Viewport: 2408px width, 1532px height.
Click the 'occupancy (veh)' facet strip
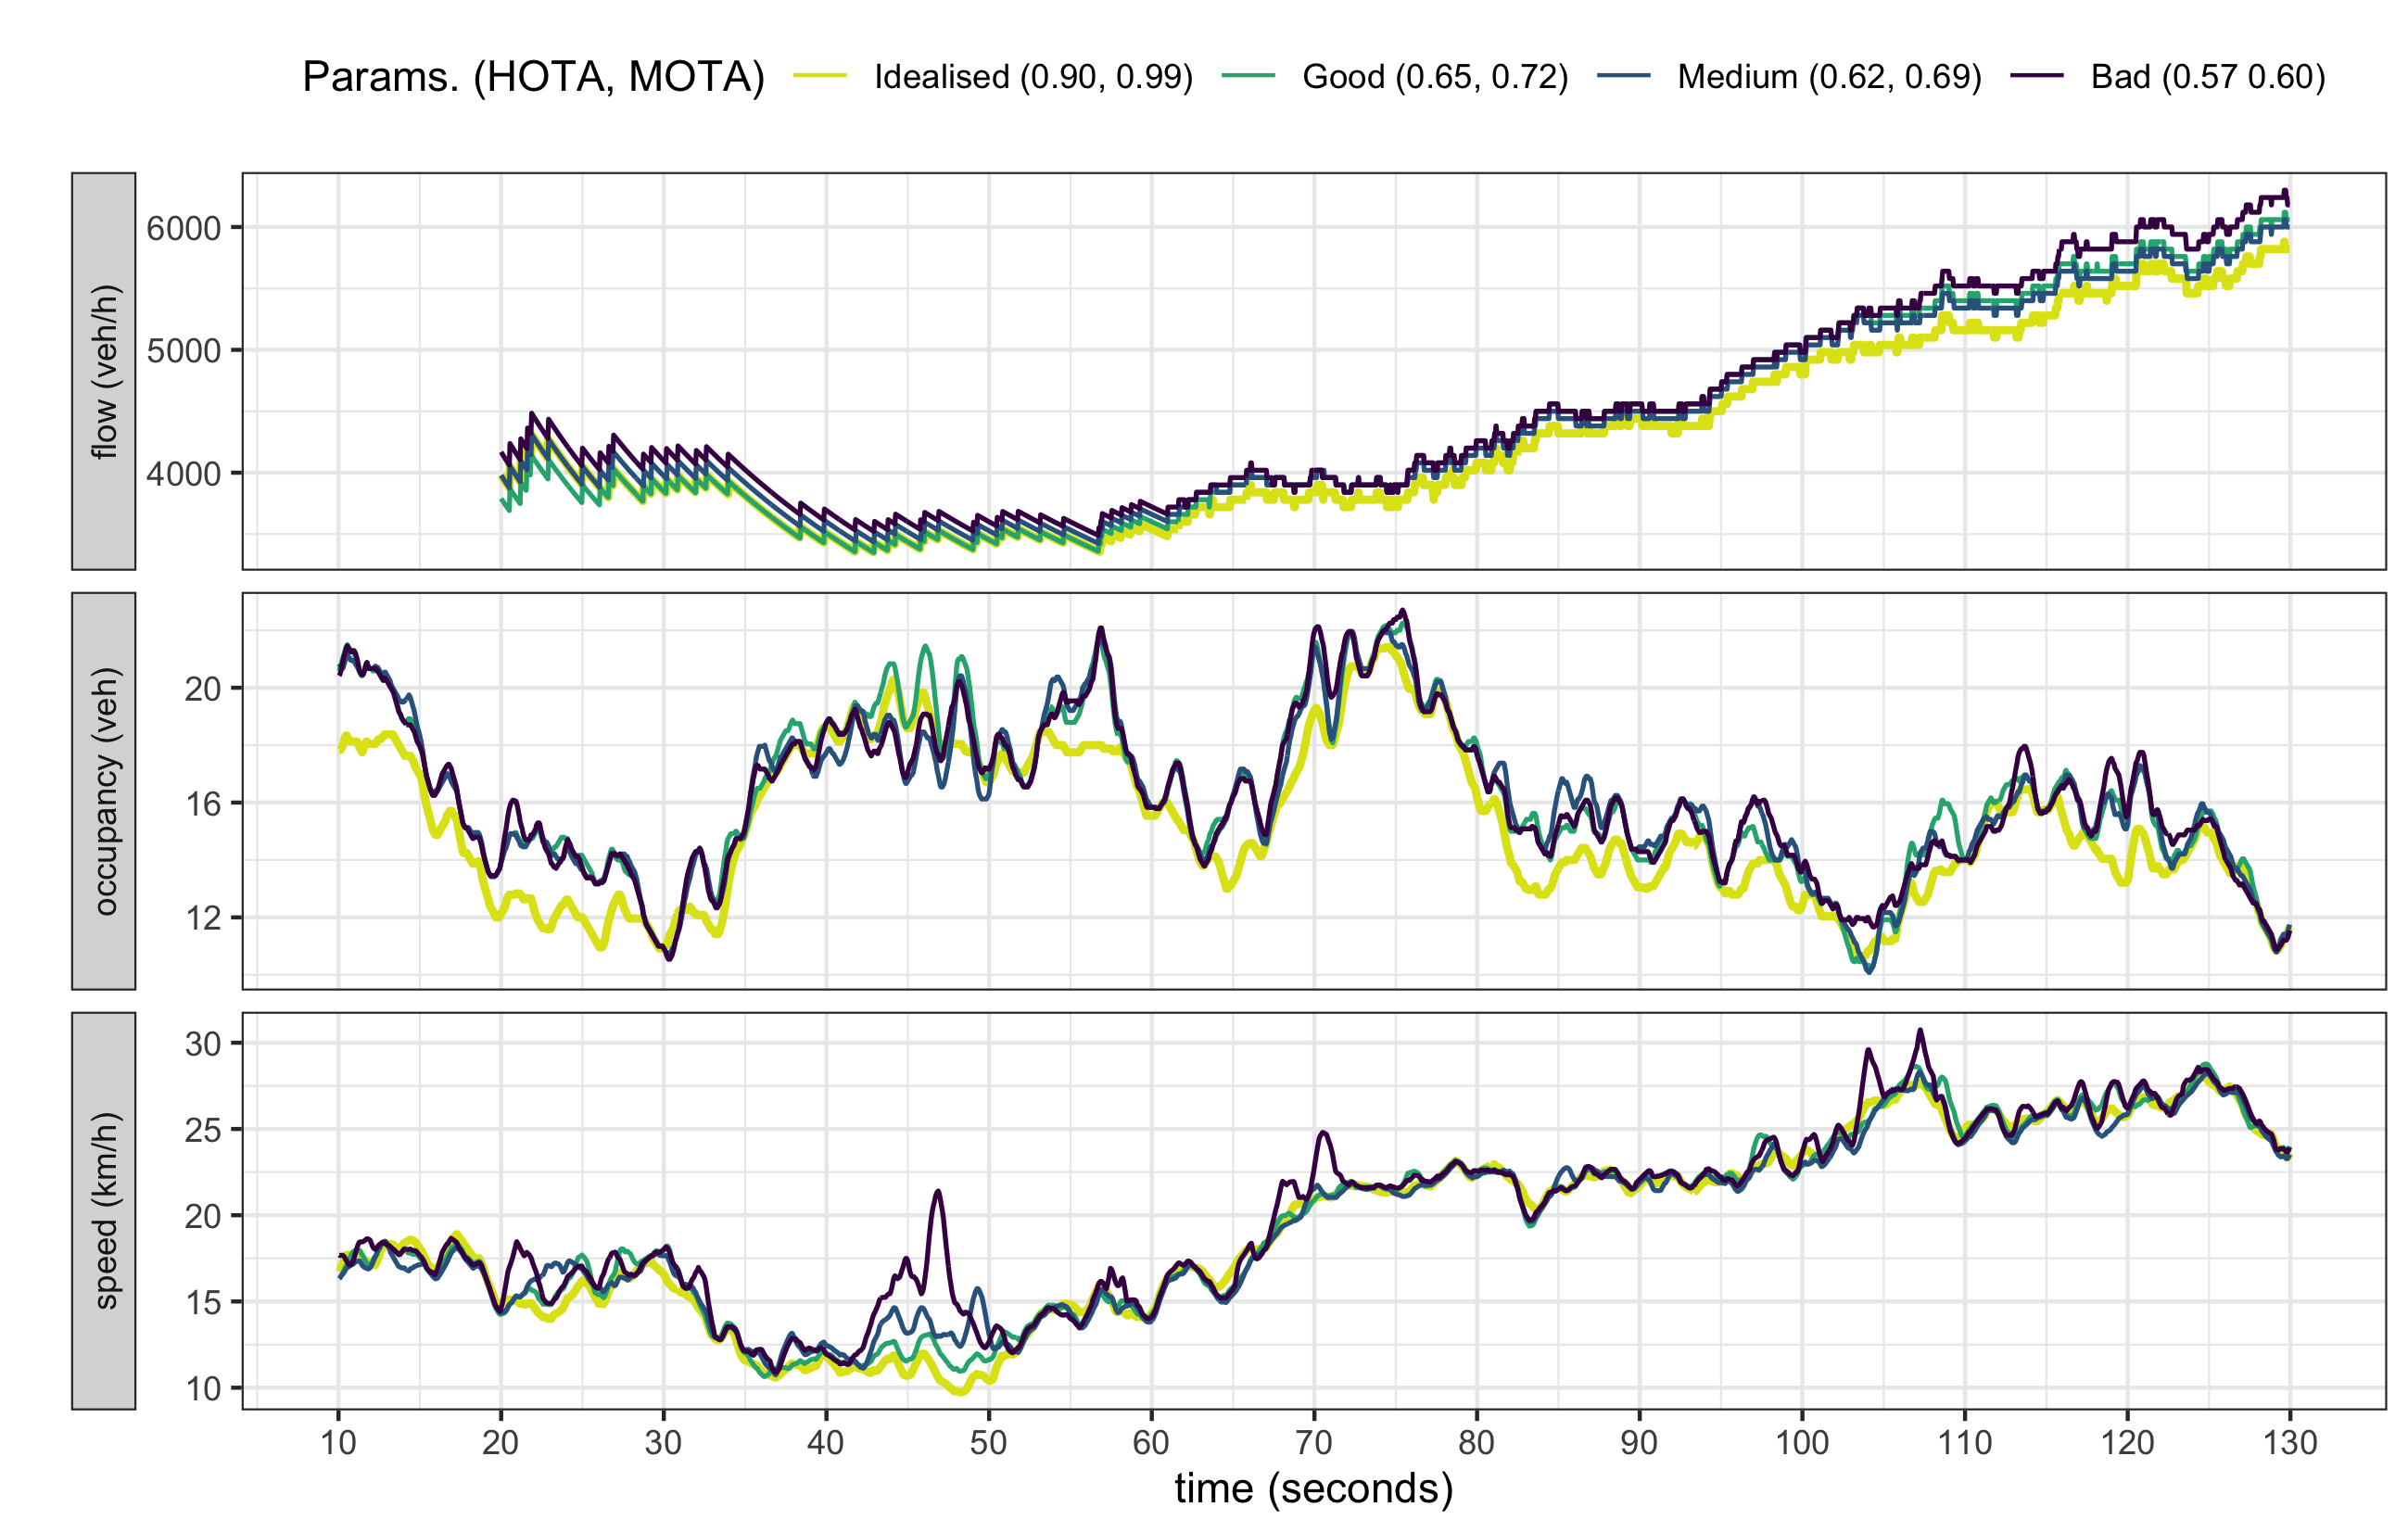tap(104, 791)
